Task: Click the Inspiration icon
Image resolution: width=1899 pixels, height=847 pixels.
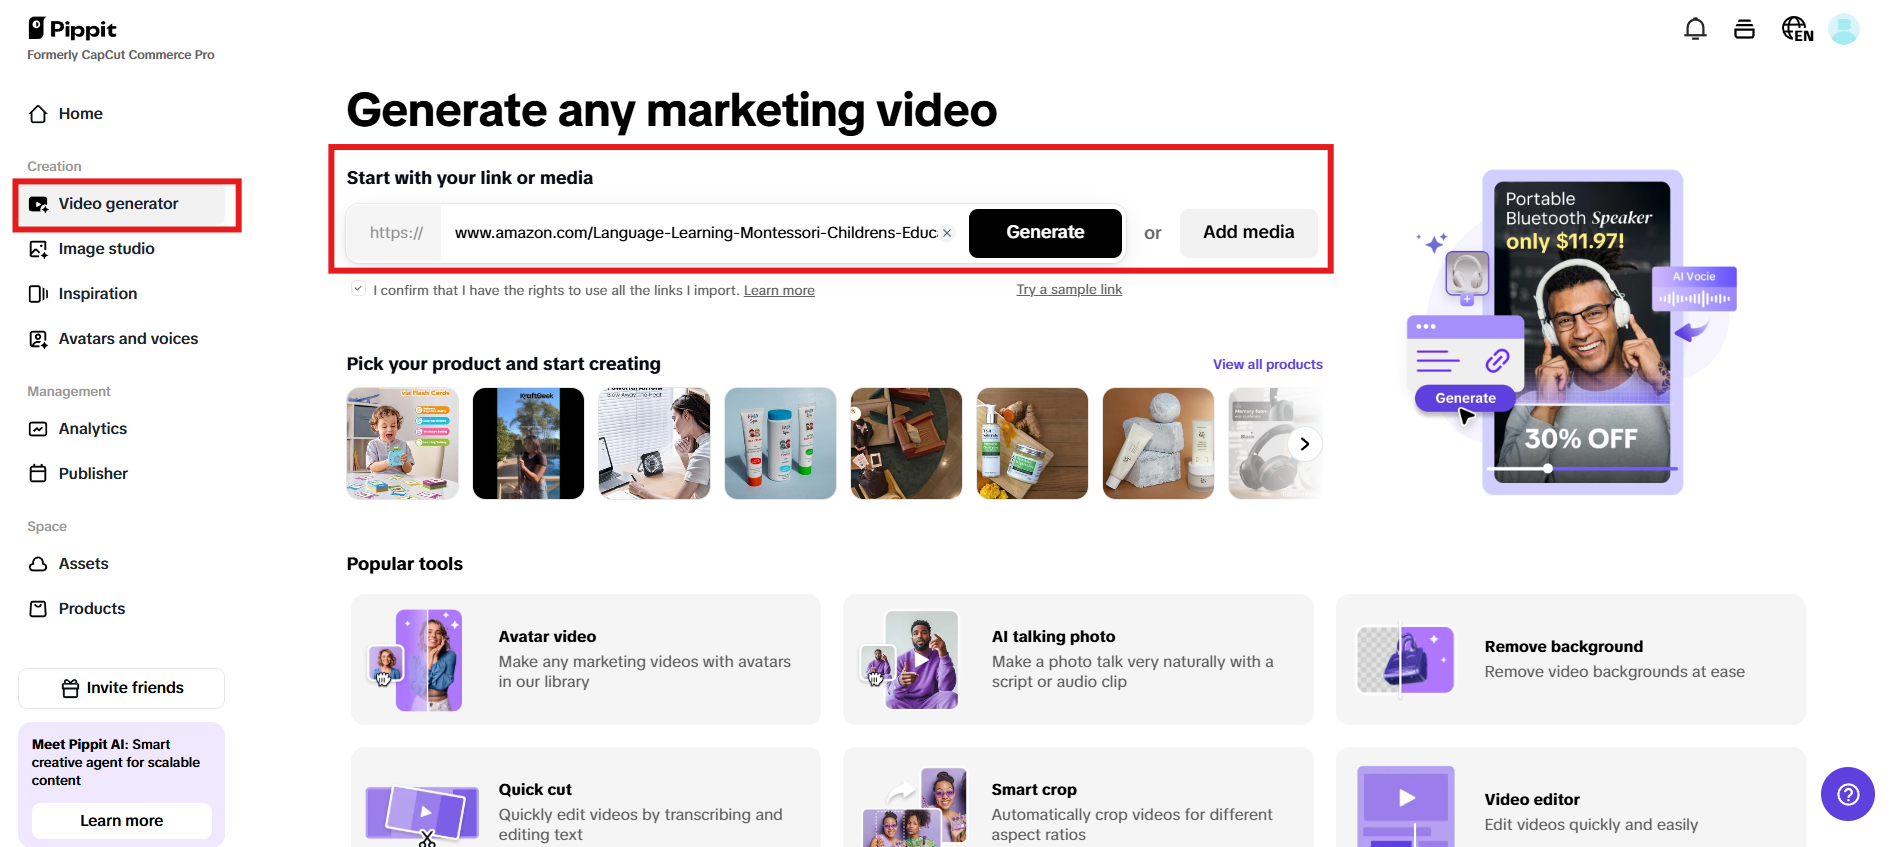Action: (38, 294)
